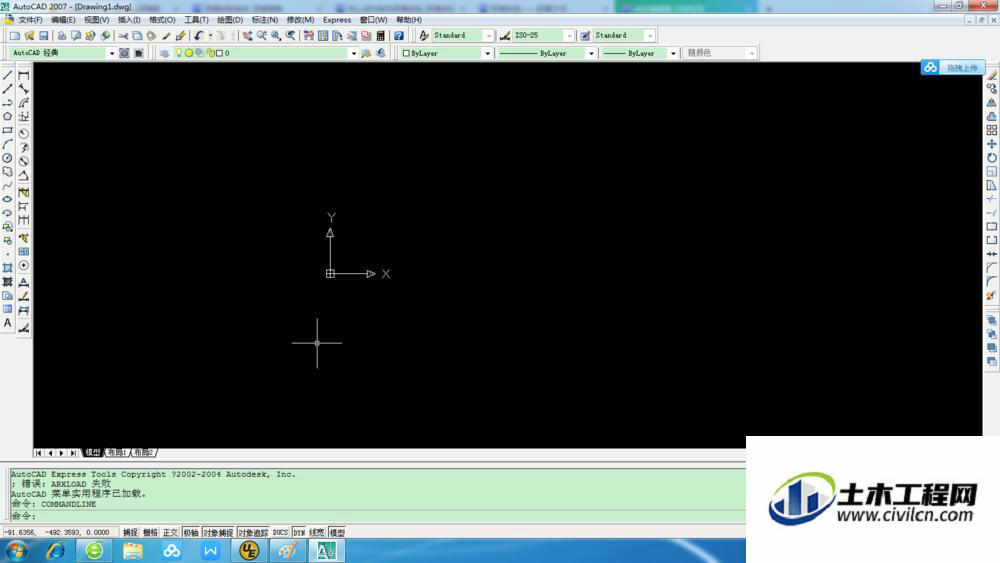This screenshot has width=1000, height=563.
Task: Select the Rotate tool in Modify toolbar
Action: [992, 157]
